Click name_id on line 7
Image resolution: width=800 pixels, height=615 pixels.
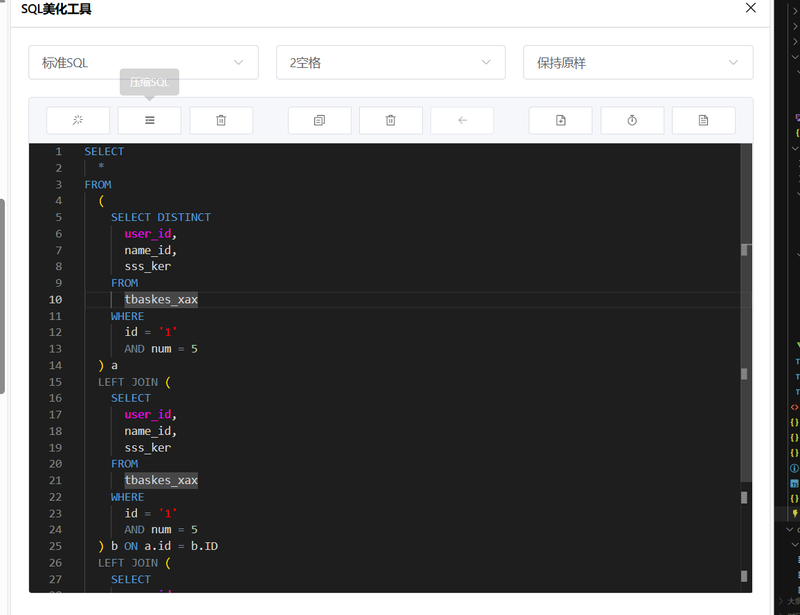(148, 250)
